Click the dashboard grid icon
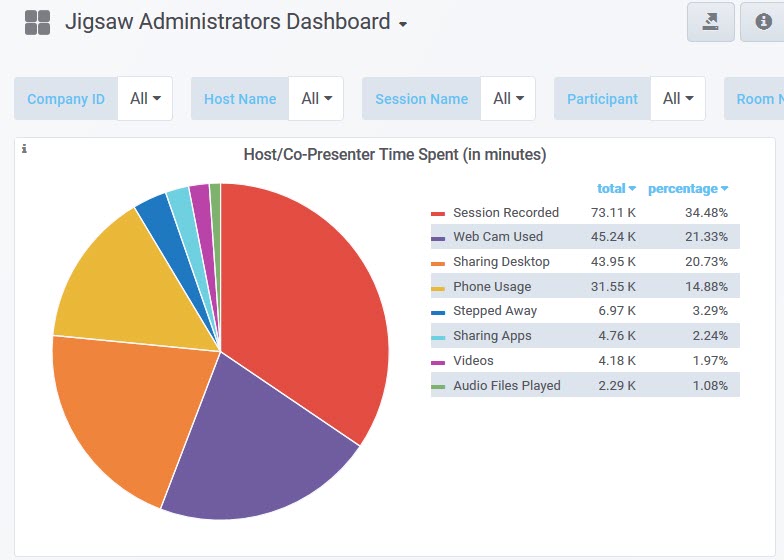 (37, 23)
